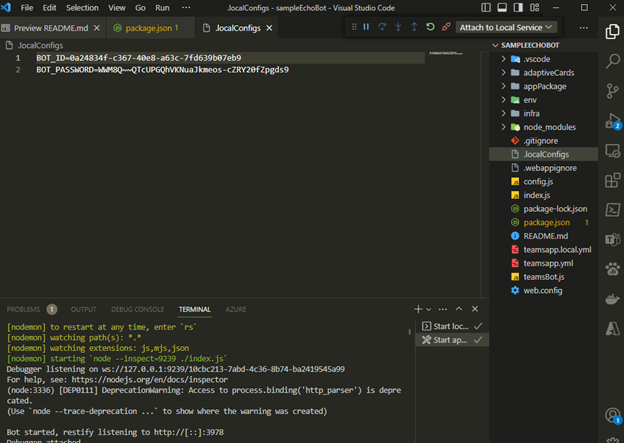This screenshot has height=443, width=624.
Task: Expand the adaptiveCards folder
Action: point(544,72)
